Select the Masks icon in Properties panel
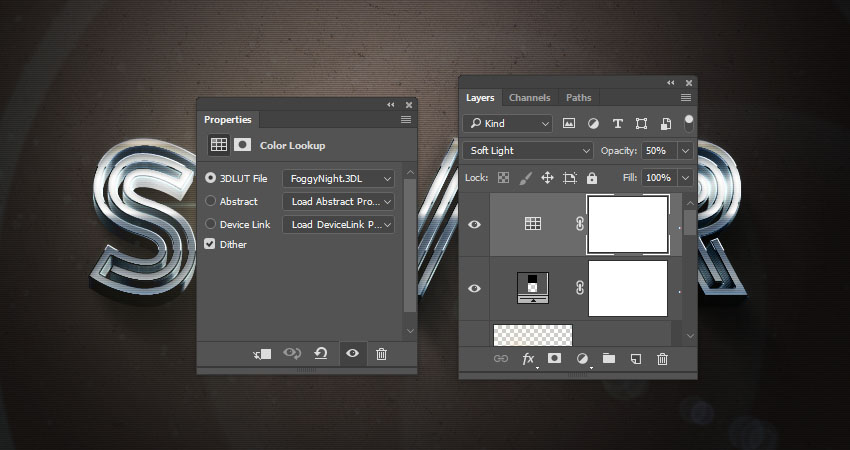This screenshot has height=450, width=850. (x=242, y=145)
